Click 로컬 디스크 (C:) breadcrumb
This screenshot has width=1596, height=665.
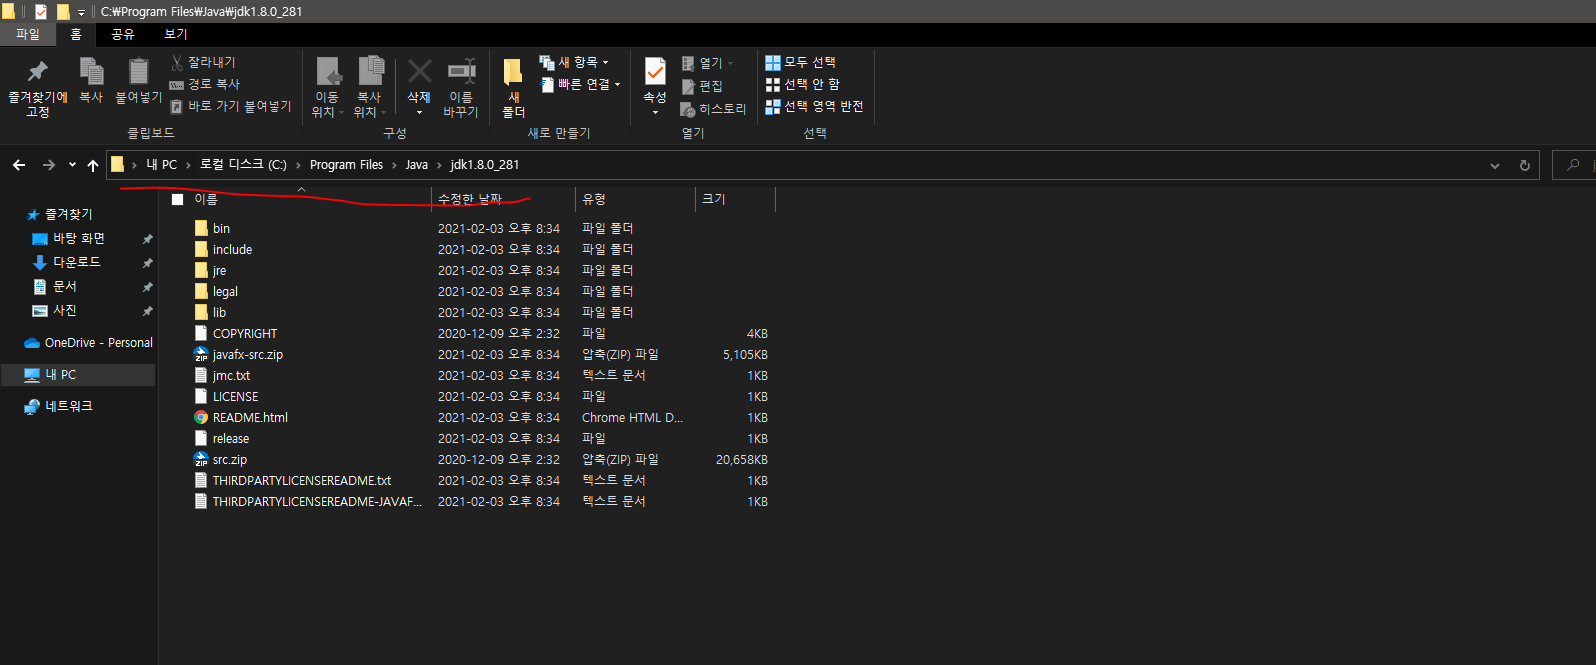[x=243, y=165]
